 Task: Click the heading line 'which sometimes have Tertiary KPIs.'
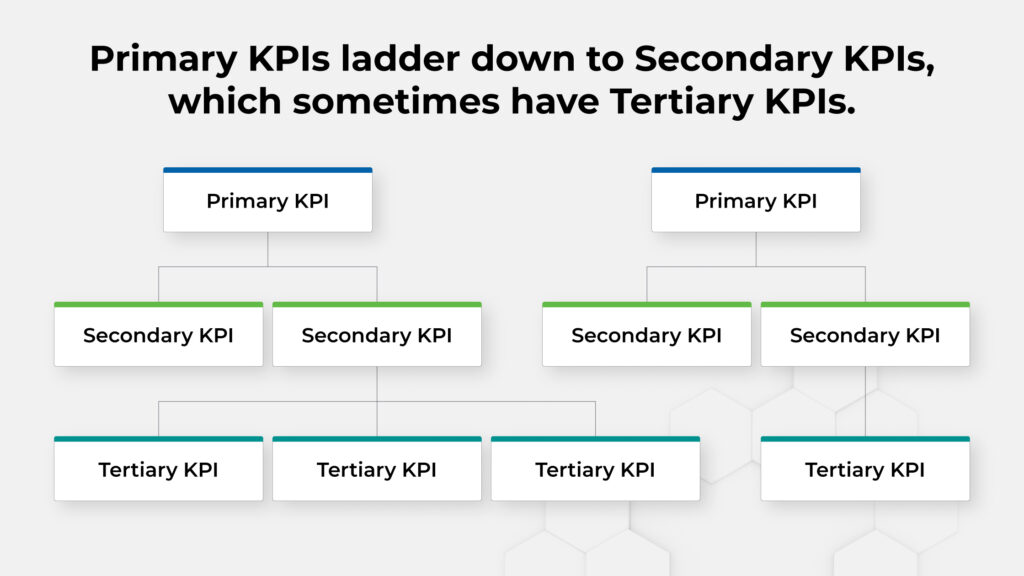pos(512,102)
